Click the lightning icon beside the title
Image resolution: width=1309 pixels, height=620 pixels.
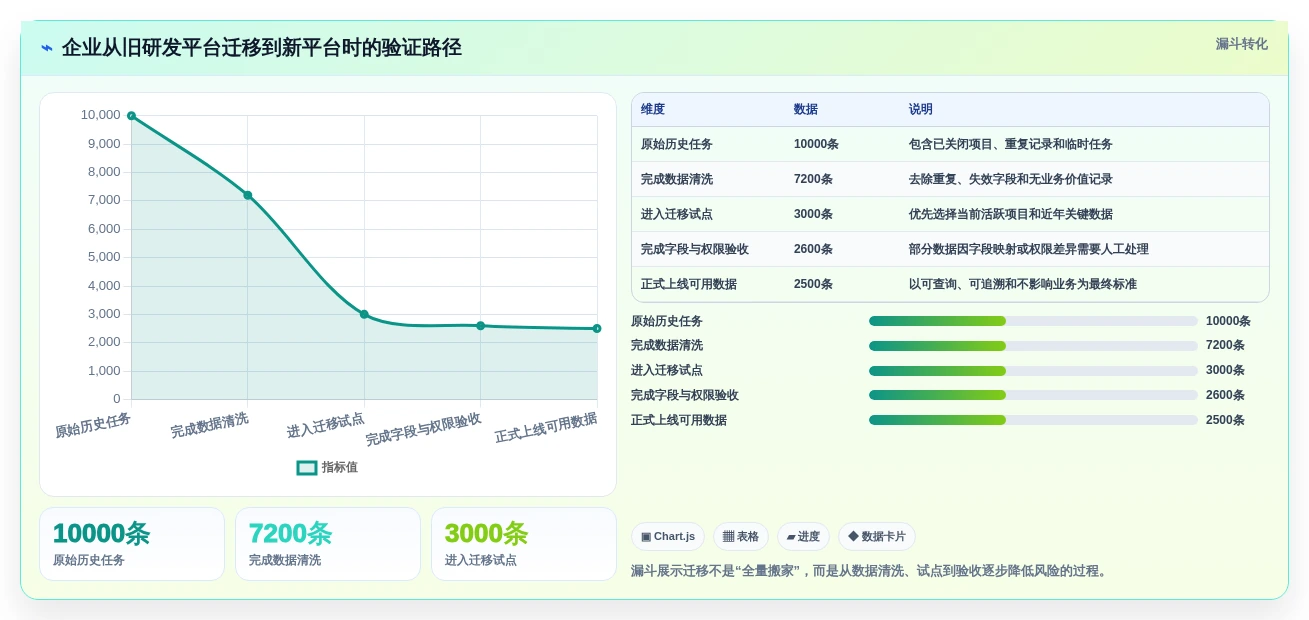coord(47,48)
